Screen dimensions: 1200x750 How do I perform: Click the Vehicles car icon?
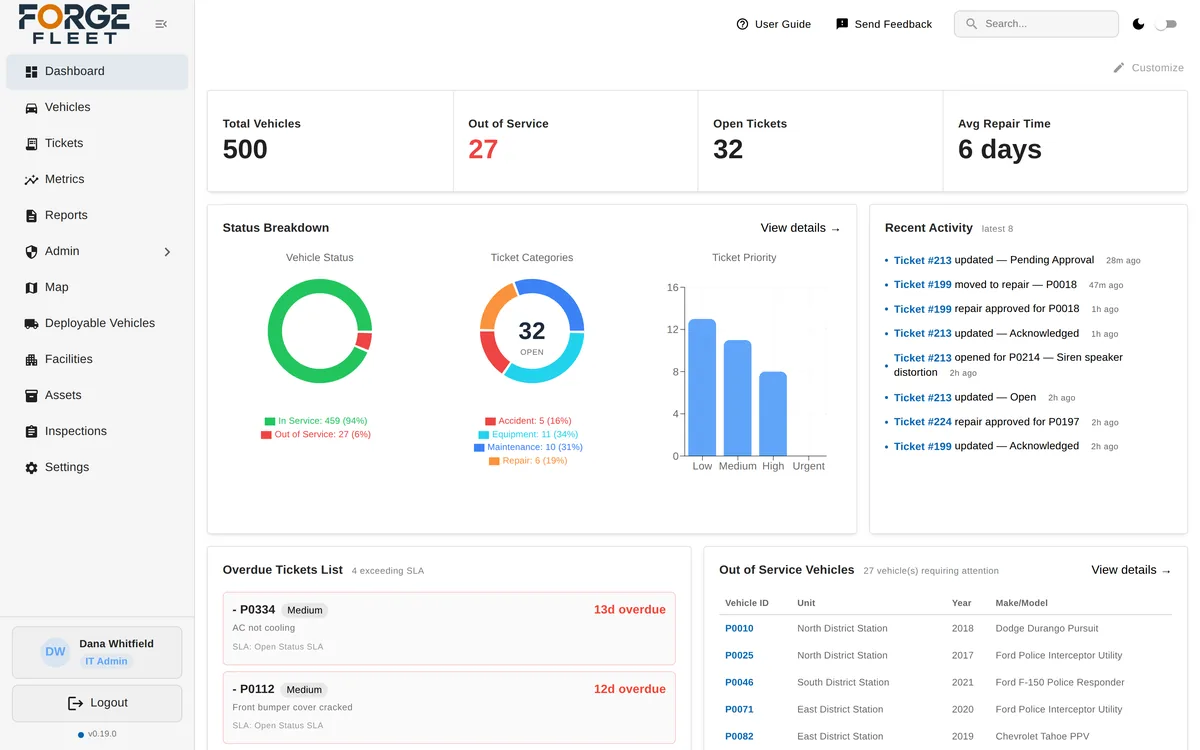point(31,108)
